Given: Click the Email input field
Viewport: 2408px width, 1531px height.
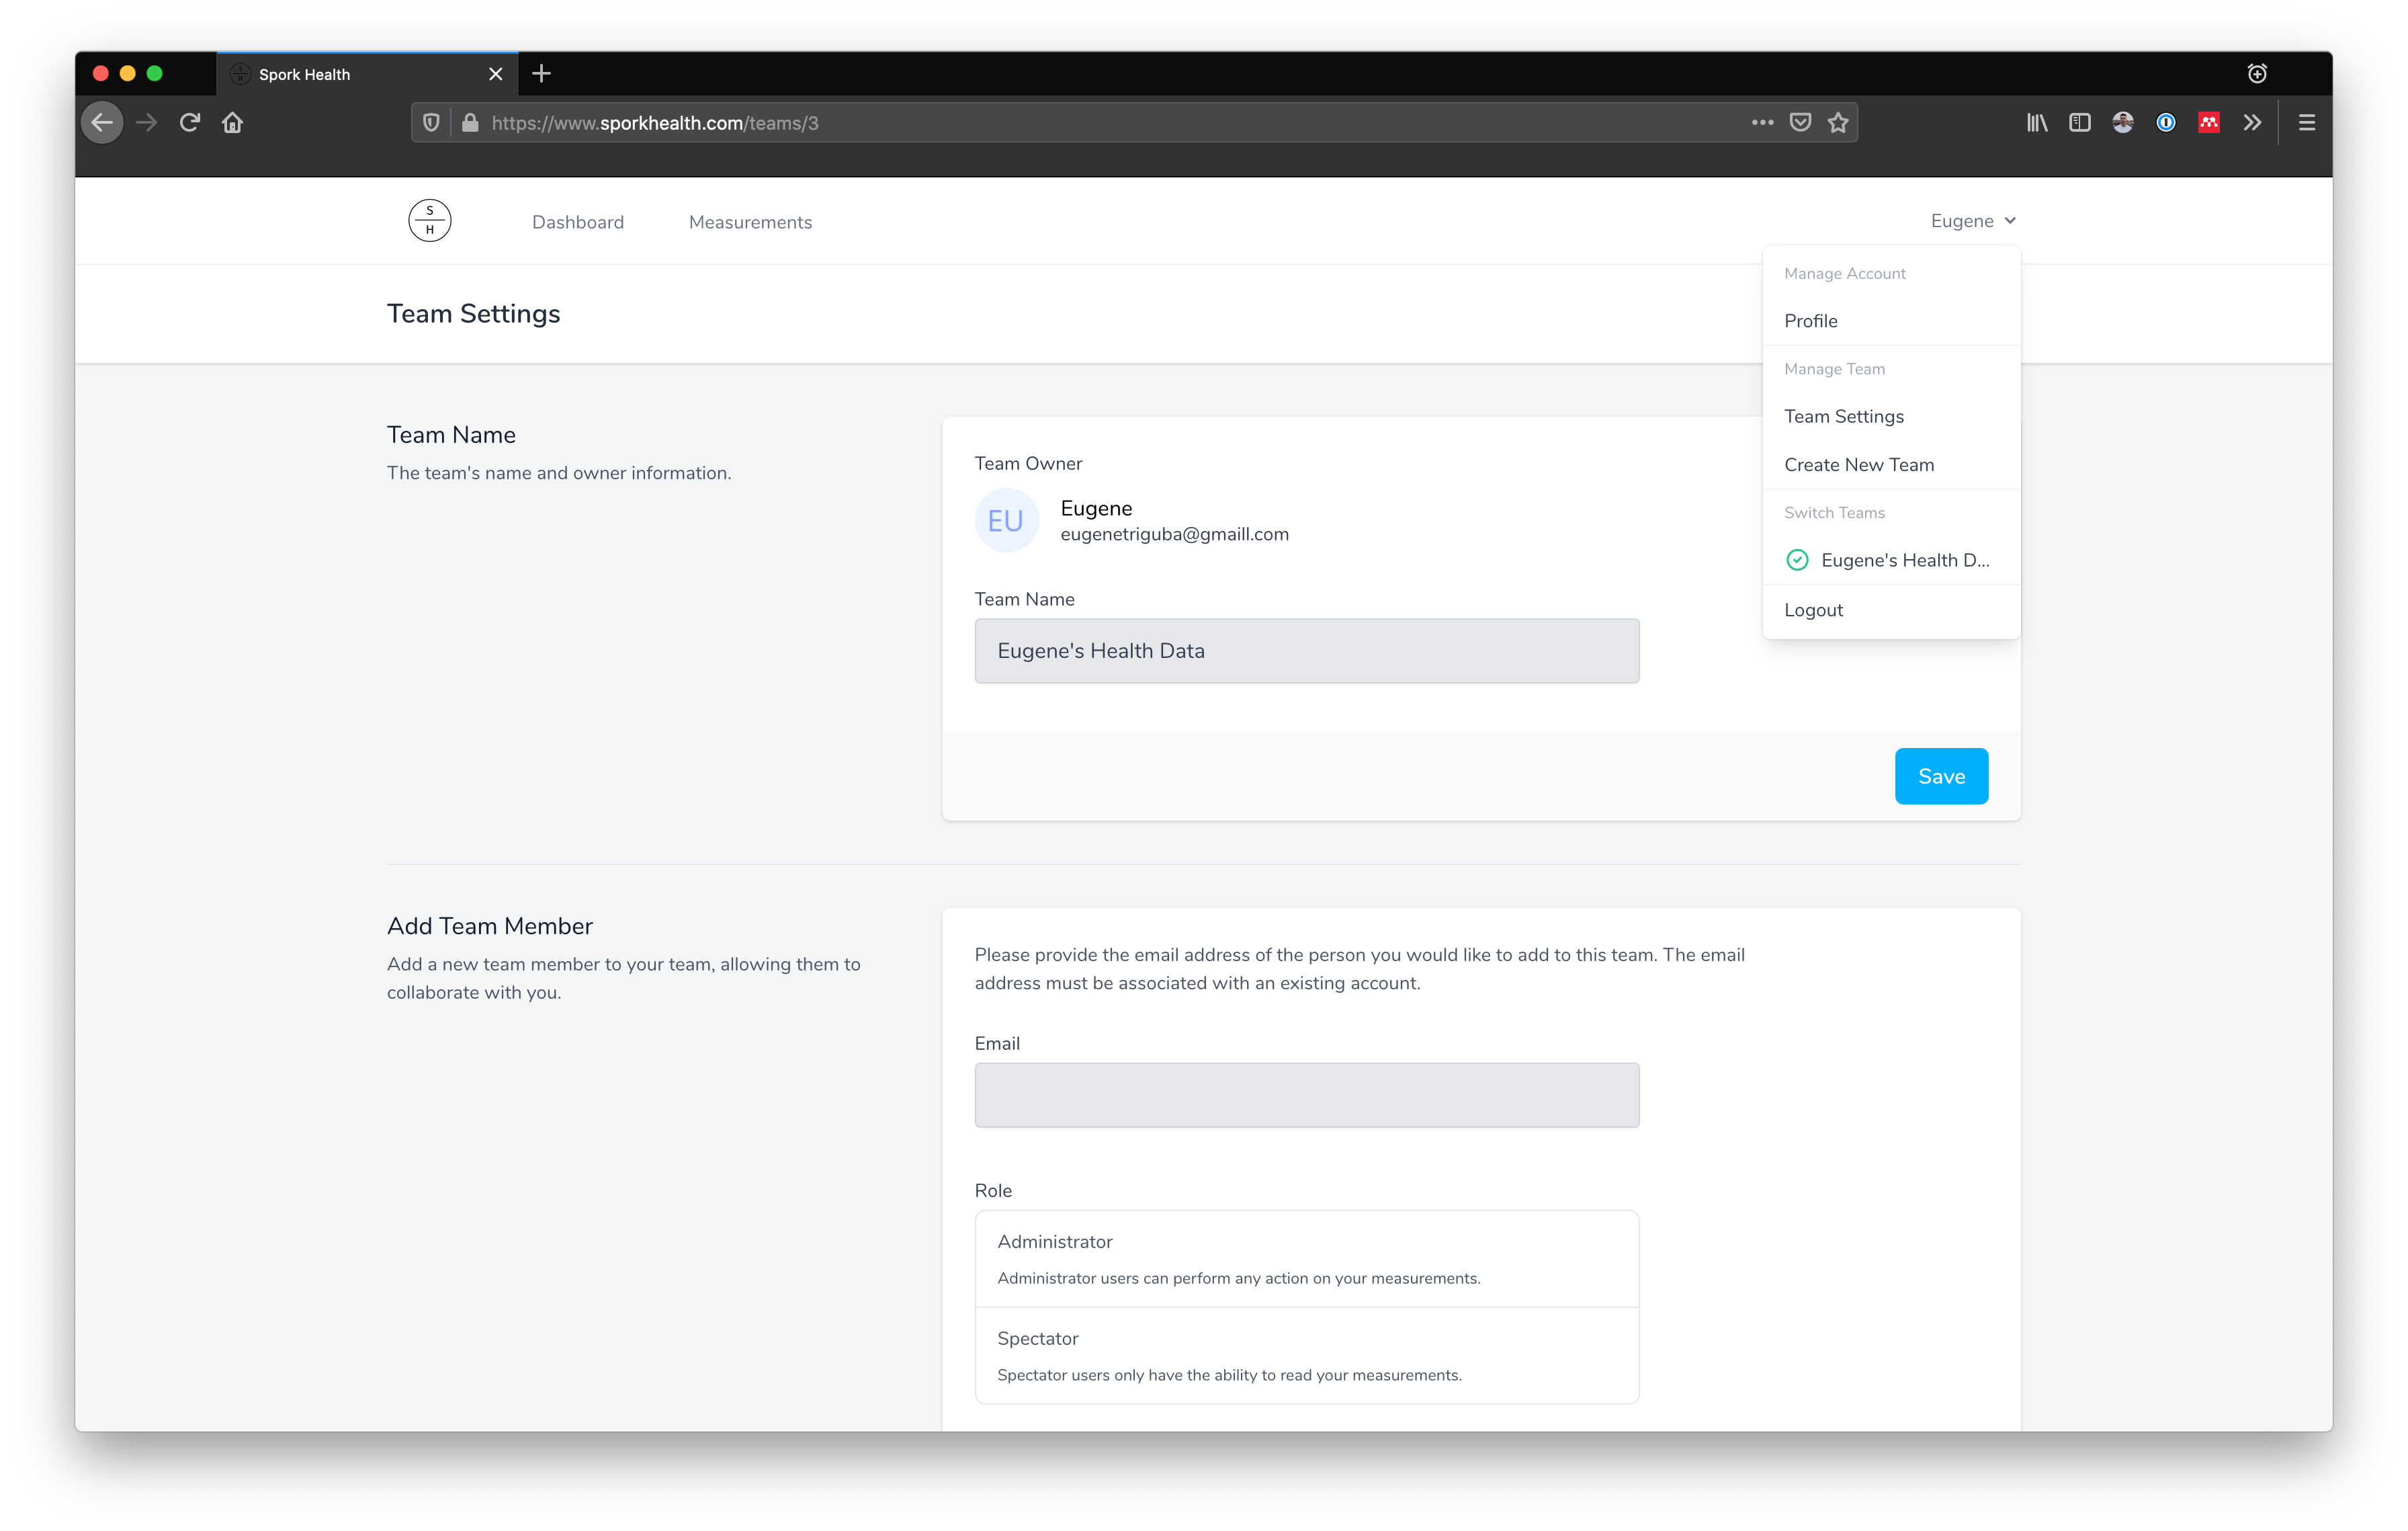Looking at the screenshot, I should [1306, 1095].
